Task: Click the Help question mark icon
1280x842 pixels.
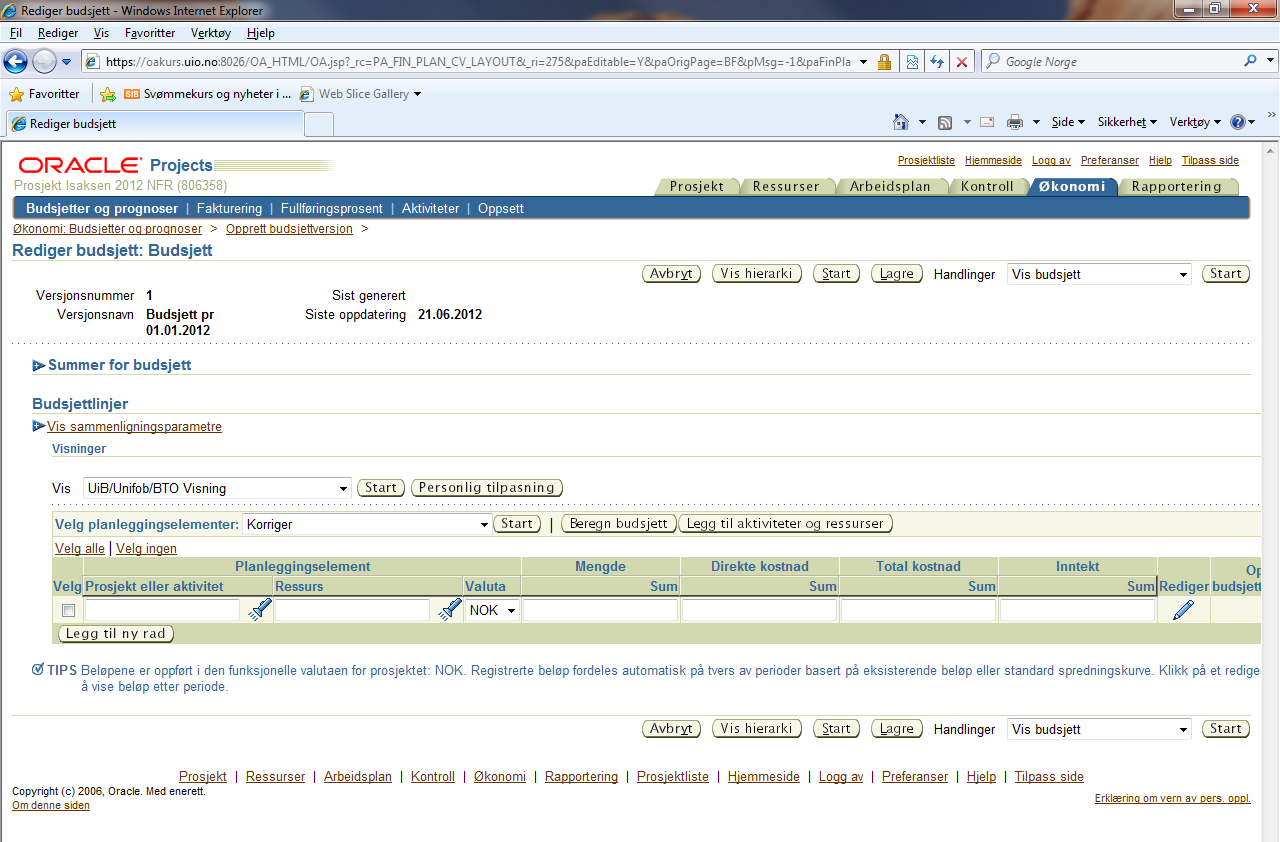Action: (1238, 122)
